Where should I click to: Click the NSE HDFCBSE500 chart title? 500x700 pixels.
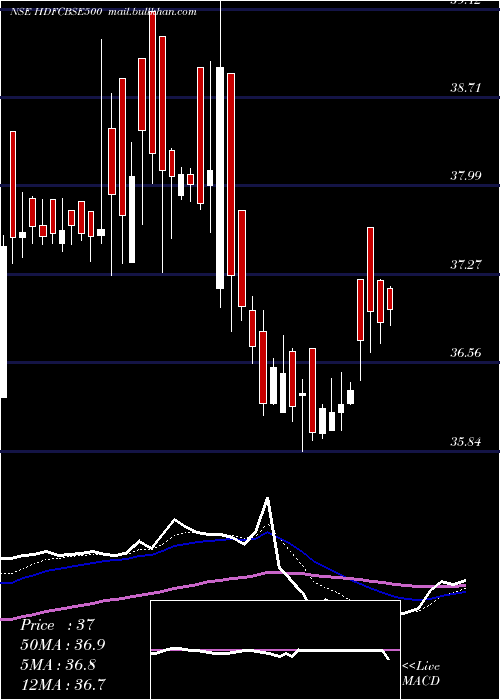click(x=58, y=12)
